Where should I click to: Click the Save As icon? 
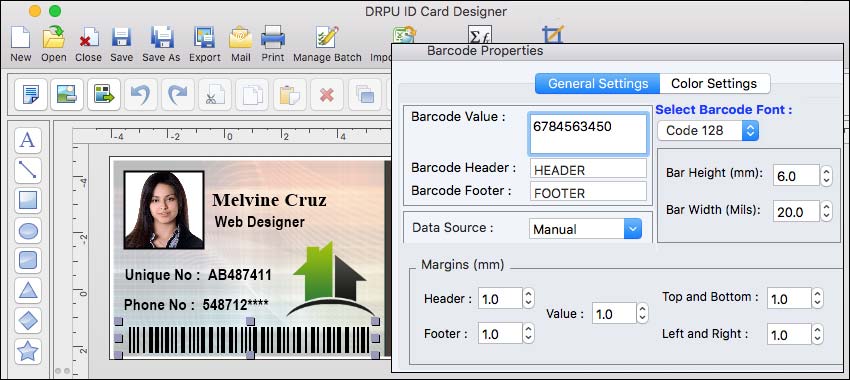[161, 37]
